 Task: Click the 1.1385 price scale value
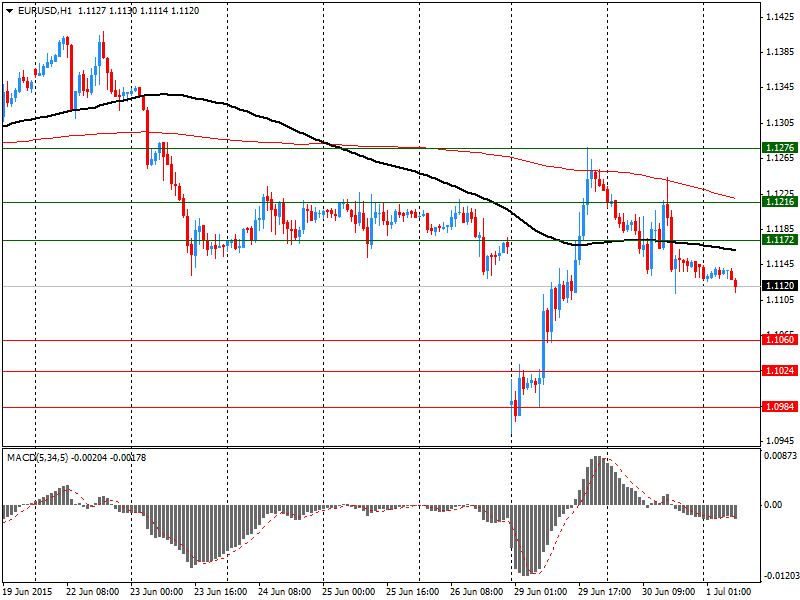780,52
